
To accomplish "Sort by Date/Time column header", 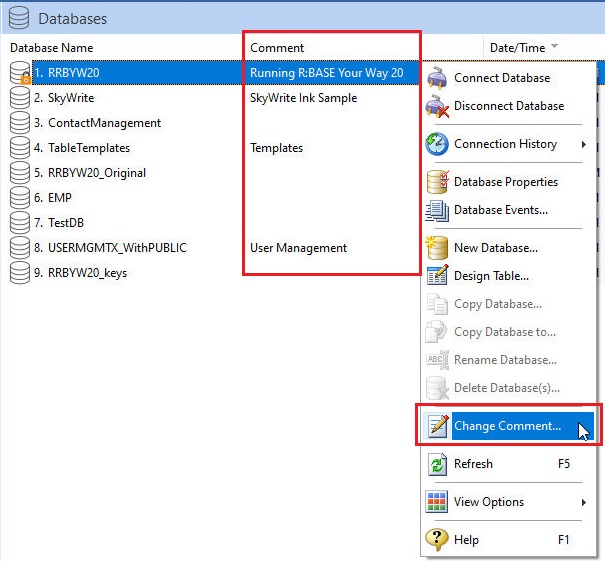I will [x=517, y=48].
